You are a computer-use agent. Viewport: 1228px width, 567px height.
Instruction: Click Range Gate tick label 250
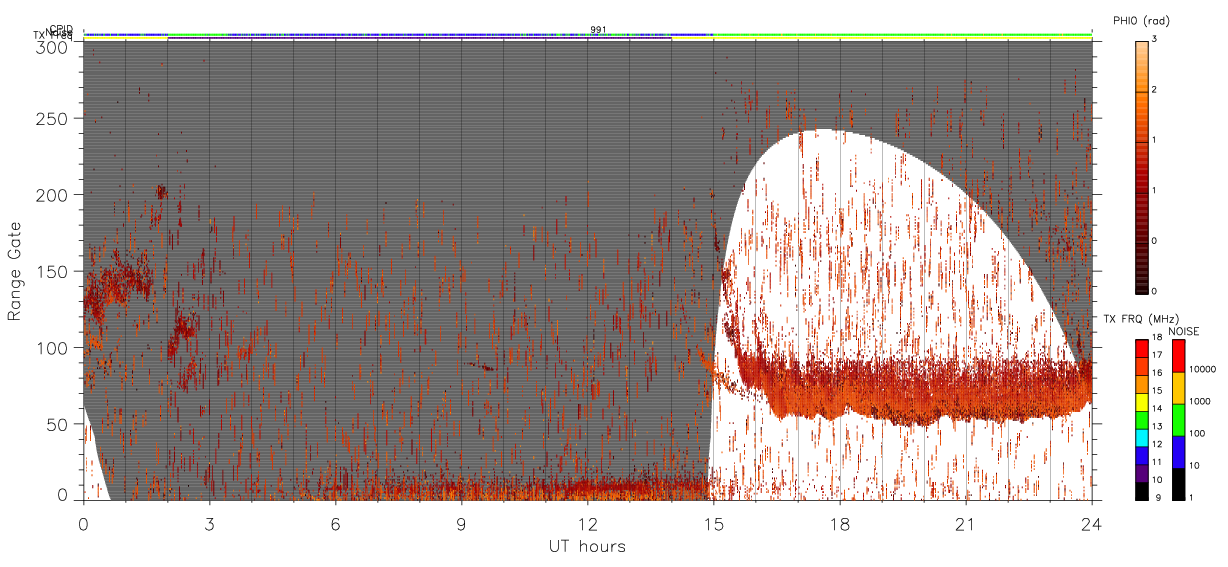tap(52, 119)
